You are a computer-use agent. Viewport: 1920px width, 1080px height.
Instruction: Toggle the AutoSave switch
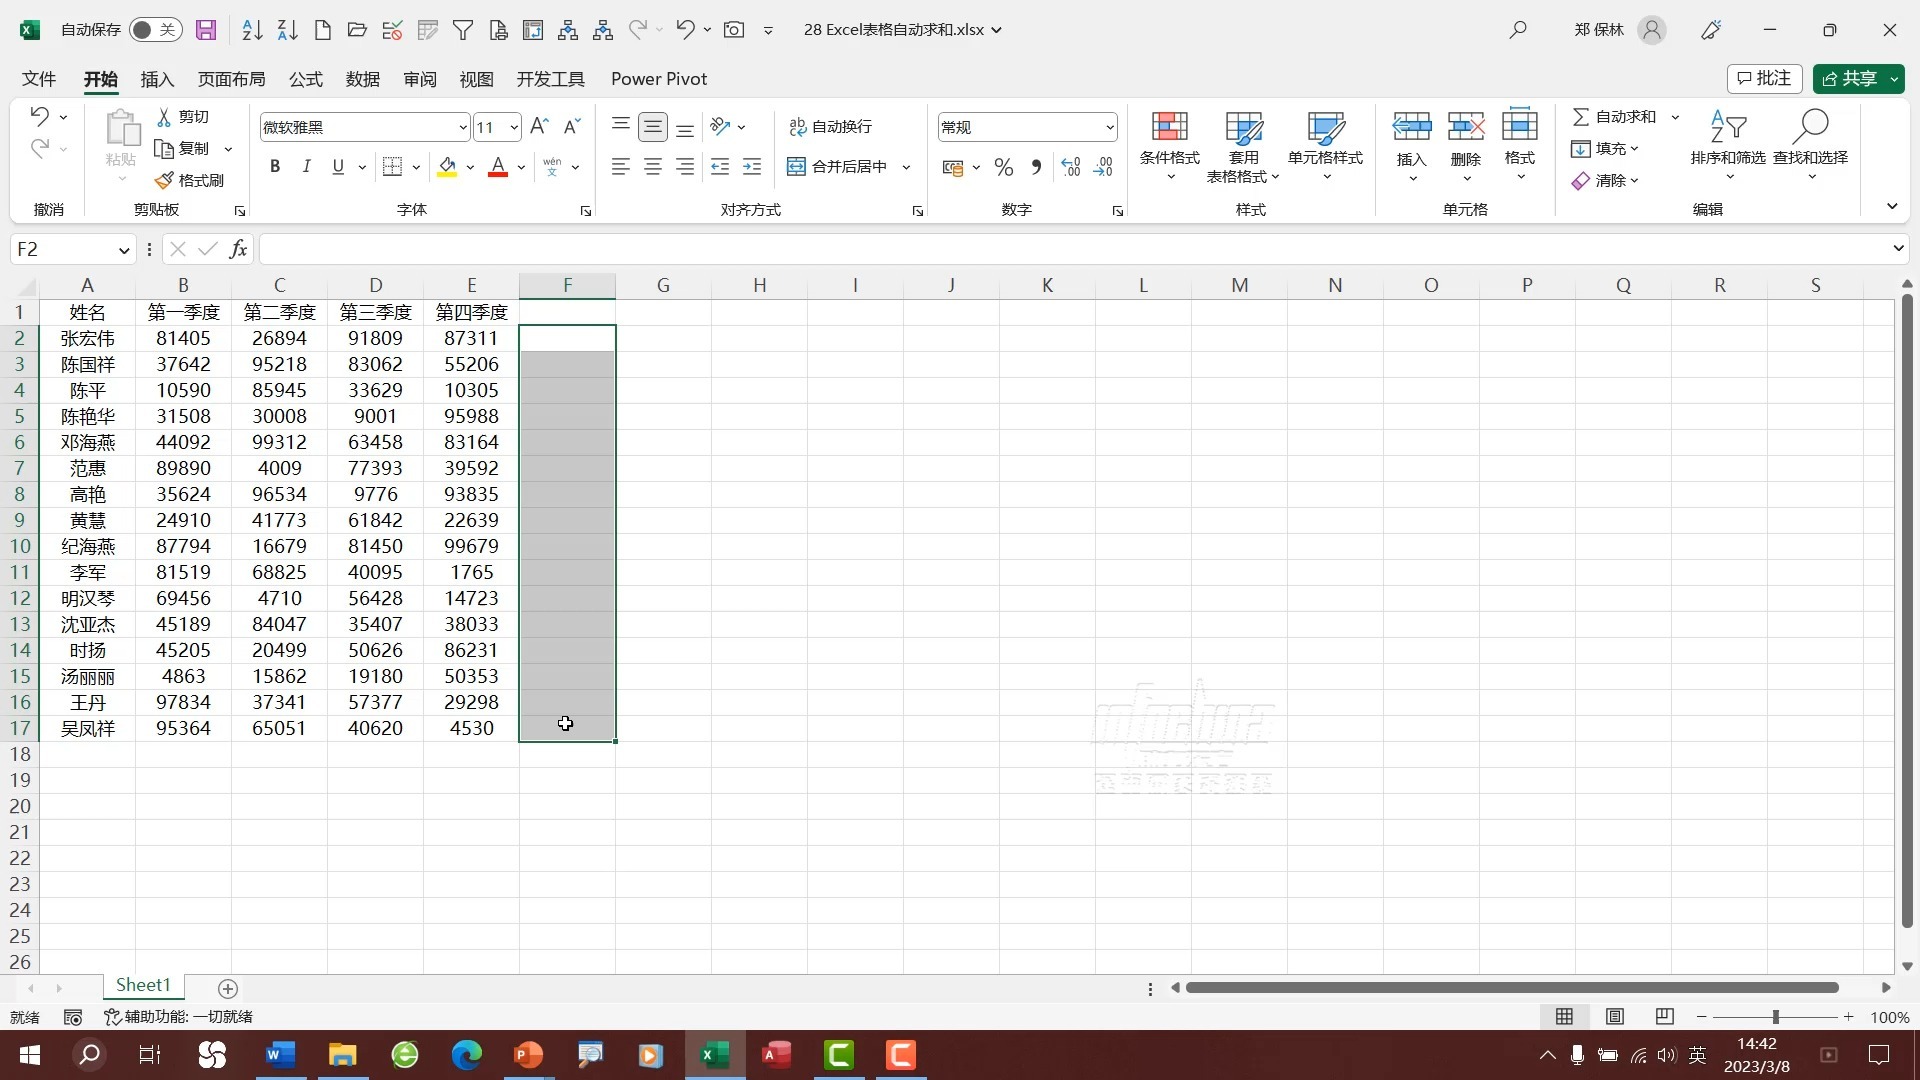coord(154,30)
